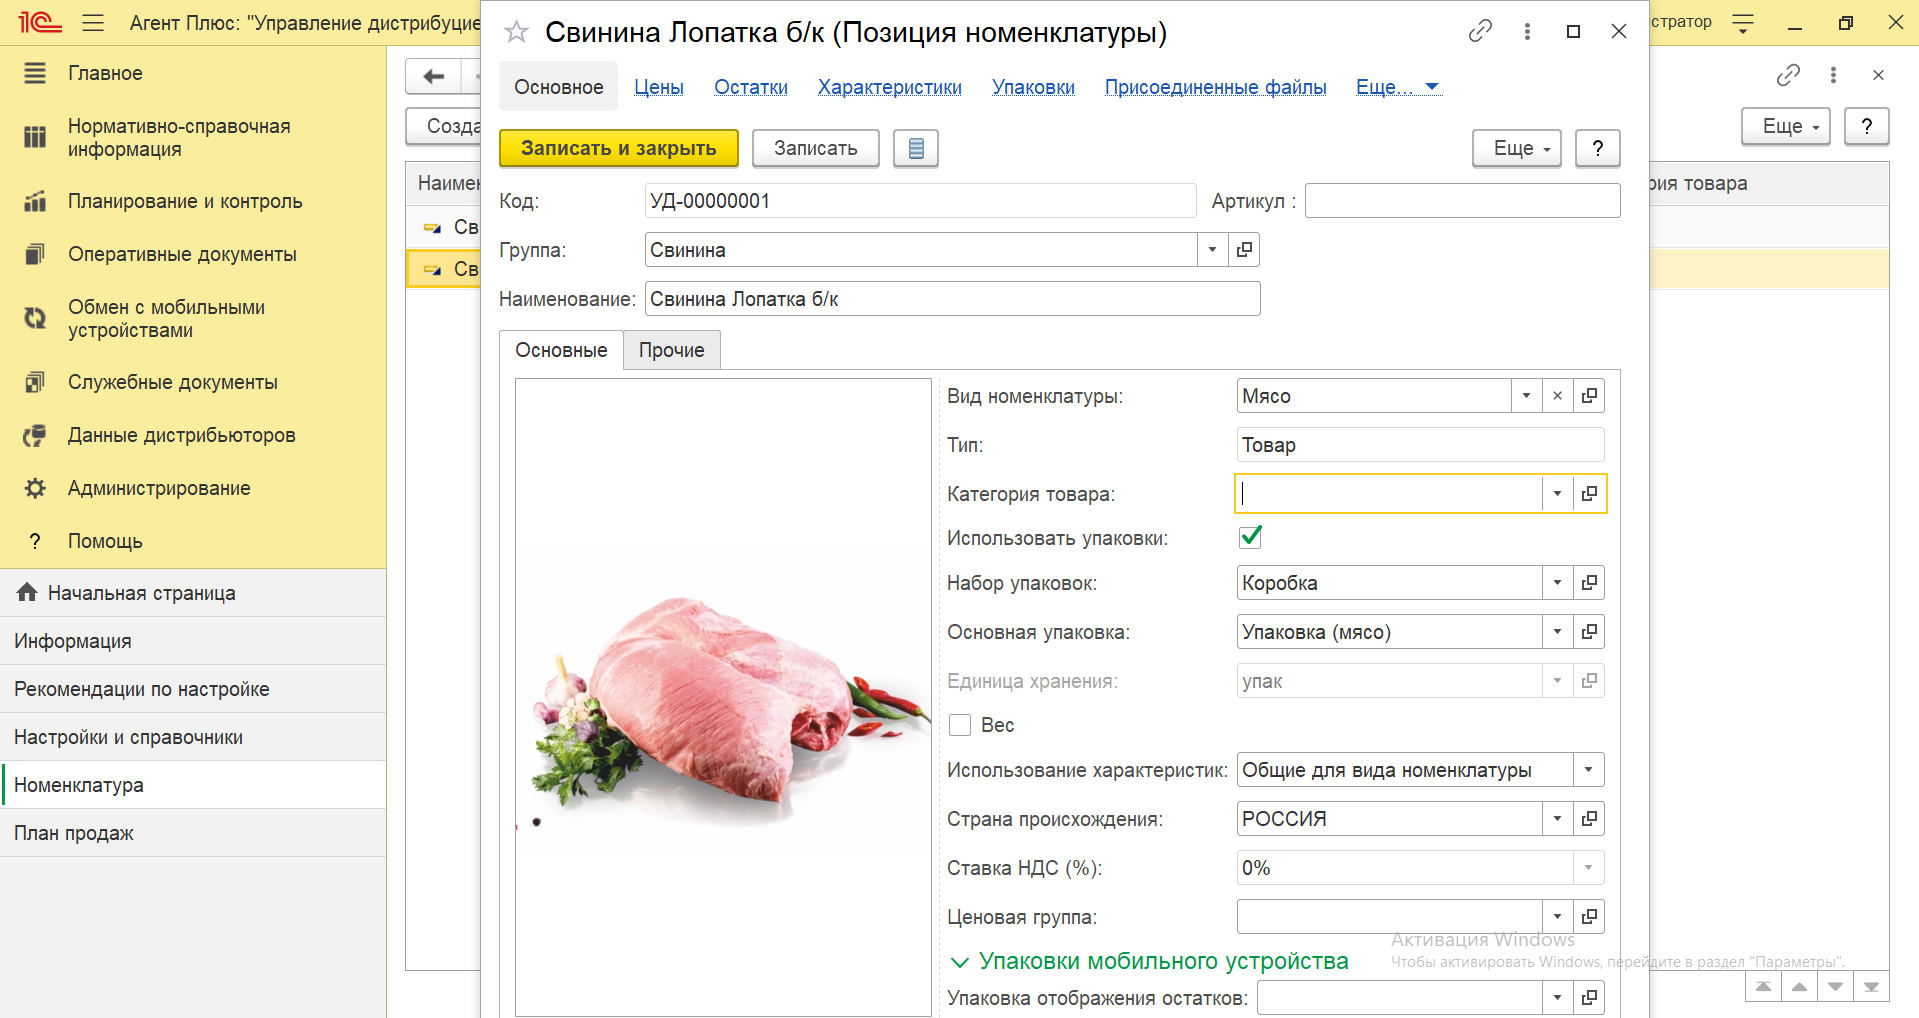The height and width of the screenshot is (1018, 1919).
Task: Open help question-mark button in dialog
Action: 1598,148
